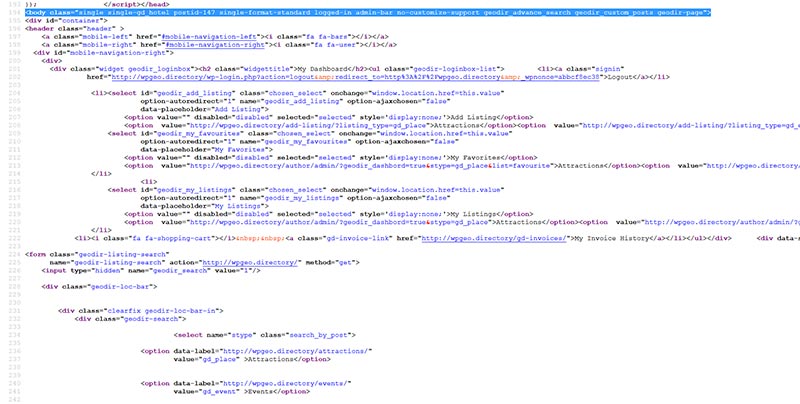The height and width of the screenshot is (404, 800).
Task: Click data-label events URL value
Action: pos(287,384)
